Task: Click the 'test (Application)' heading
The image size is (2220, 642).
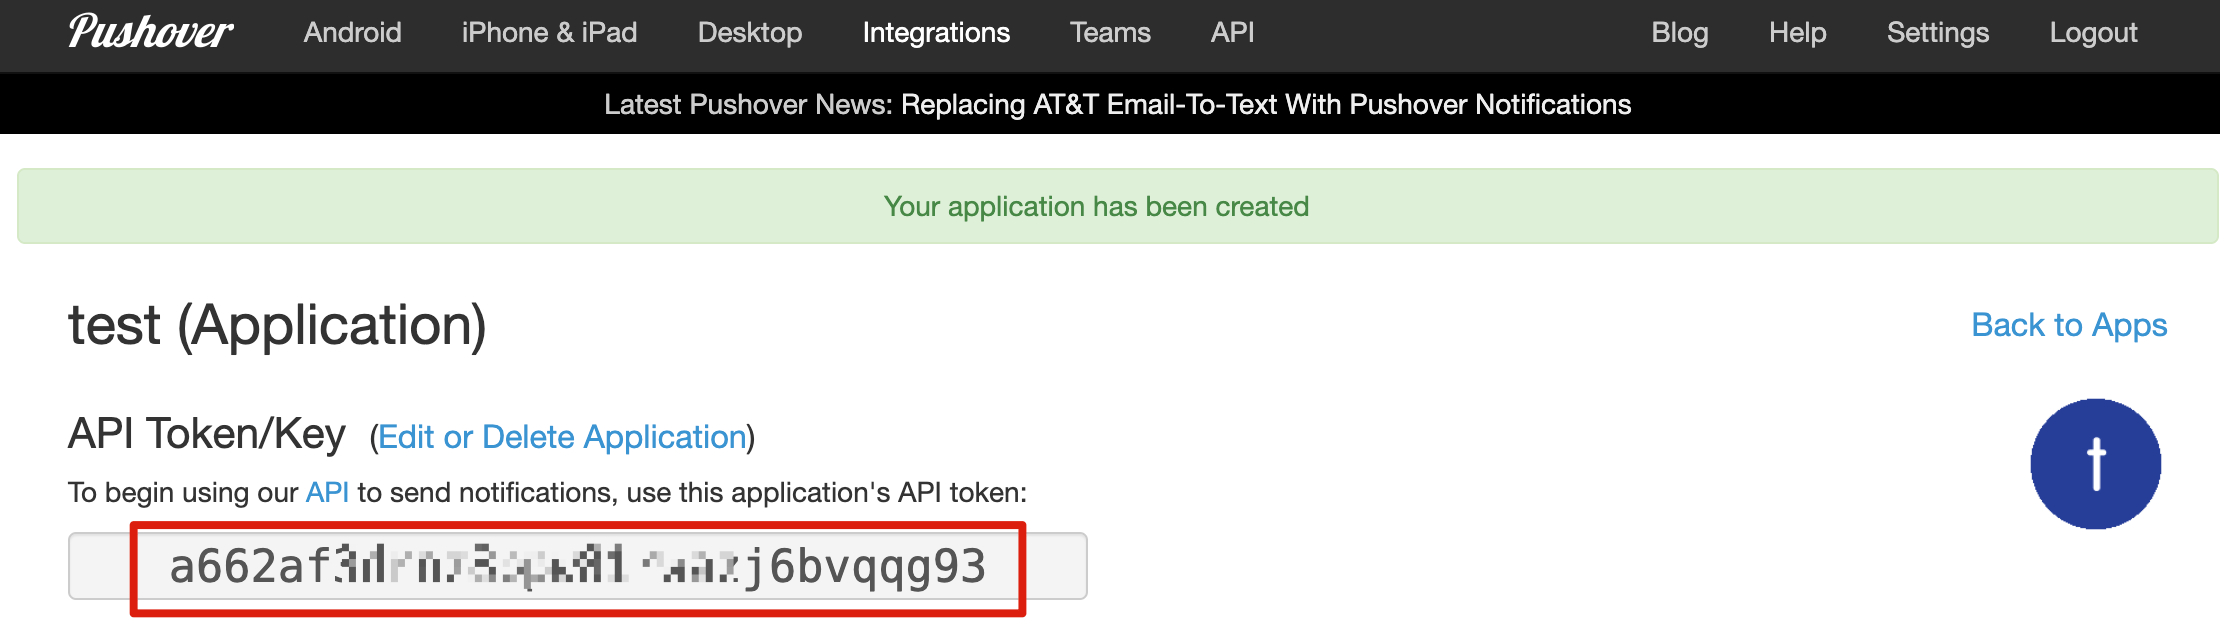Action: pyautogui.click(x=277, y=326)
